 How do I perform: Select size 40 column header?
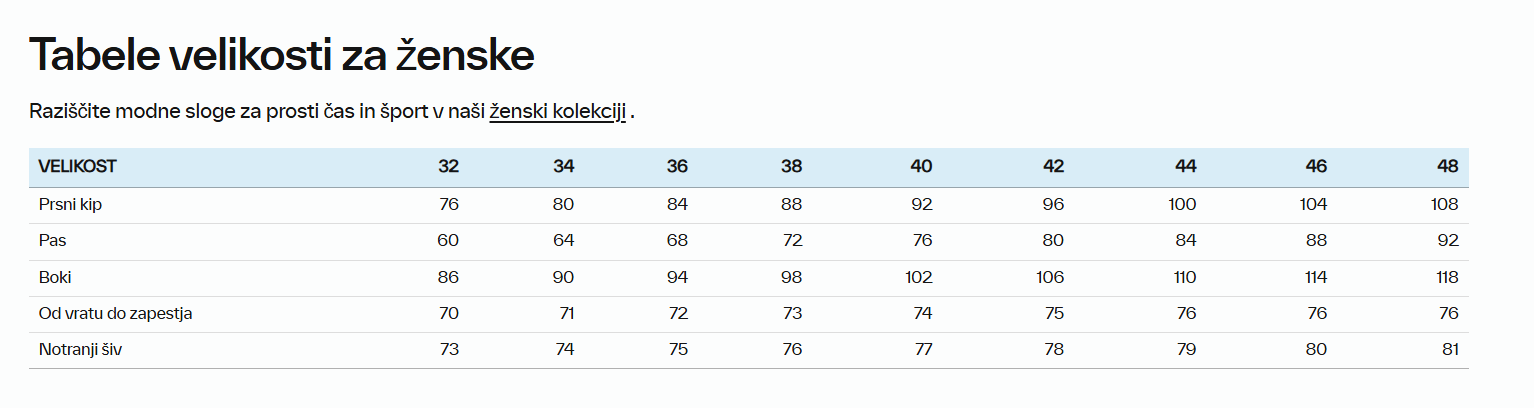(x=921, y=167)
